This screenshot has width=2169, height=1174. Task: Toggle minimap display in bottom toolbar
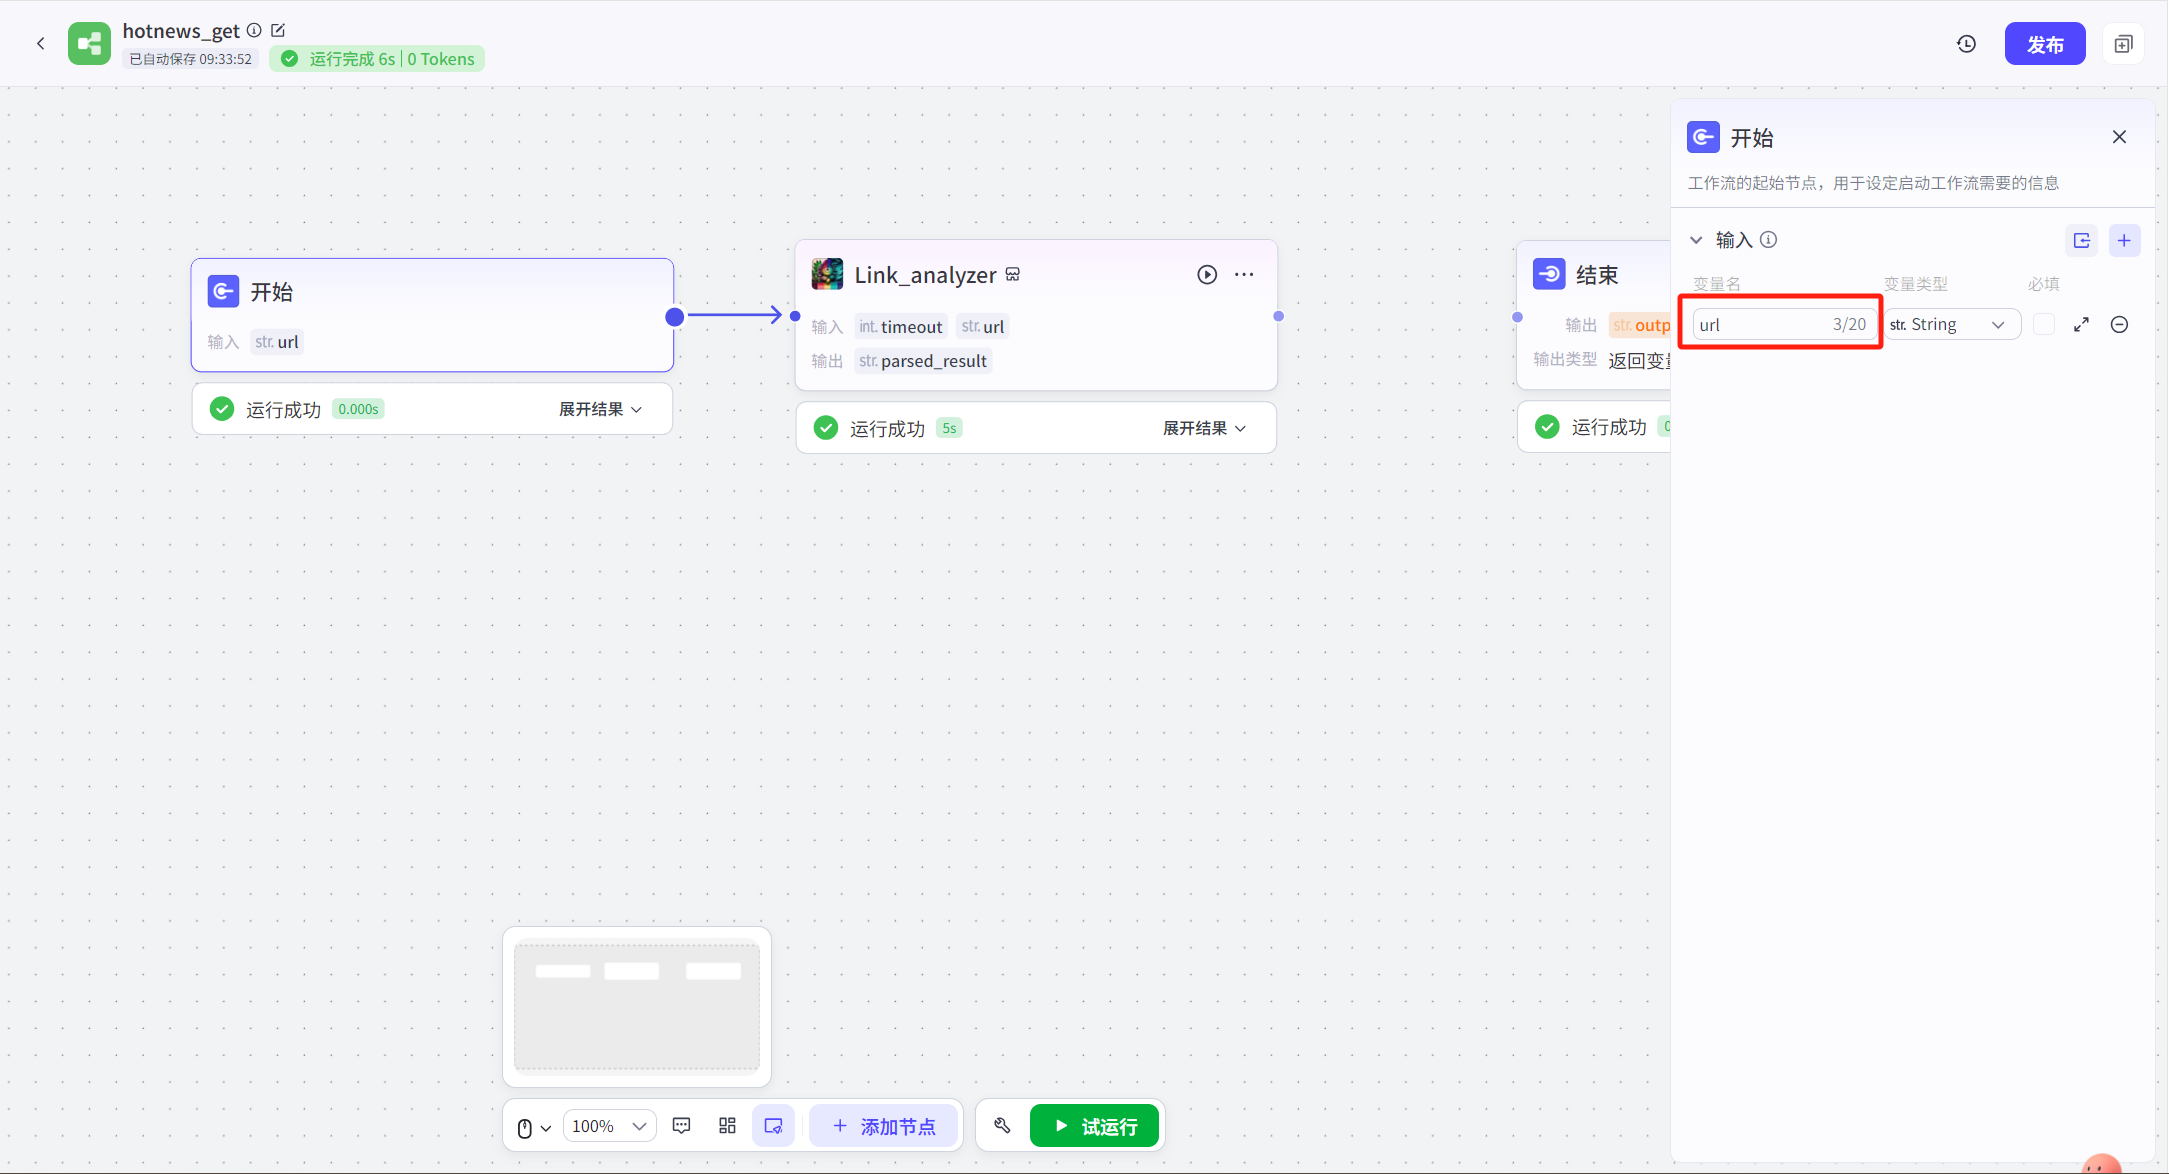(773, 1126)
